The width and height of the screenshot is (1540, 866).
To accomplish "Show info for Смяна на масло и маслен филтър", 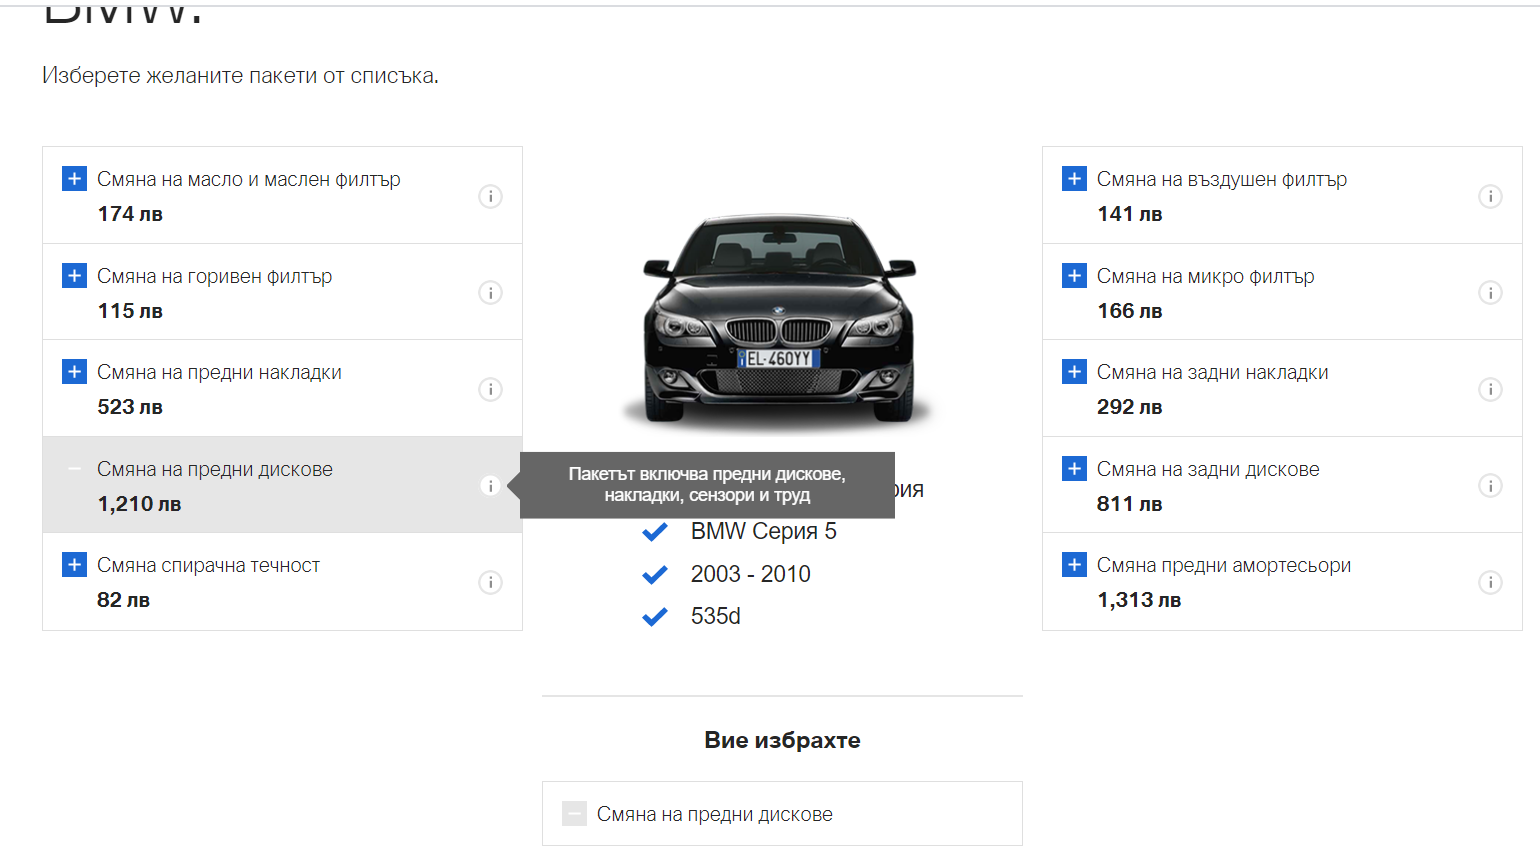I will click(x=490, y=196).
